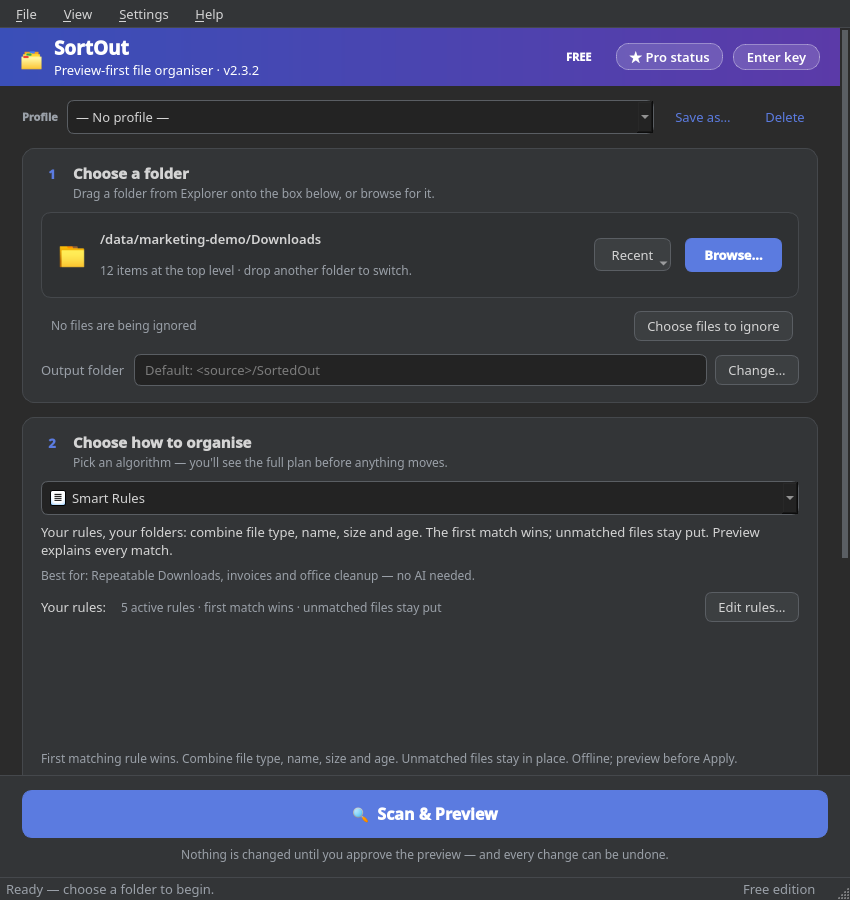Click the 'No files are being ignored' text

pyautogui.click(x=123, y=325)
